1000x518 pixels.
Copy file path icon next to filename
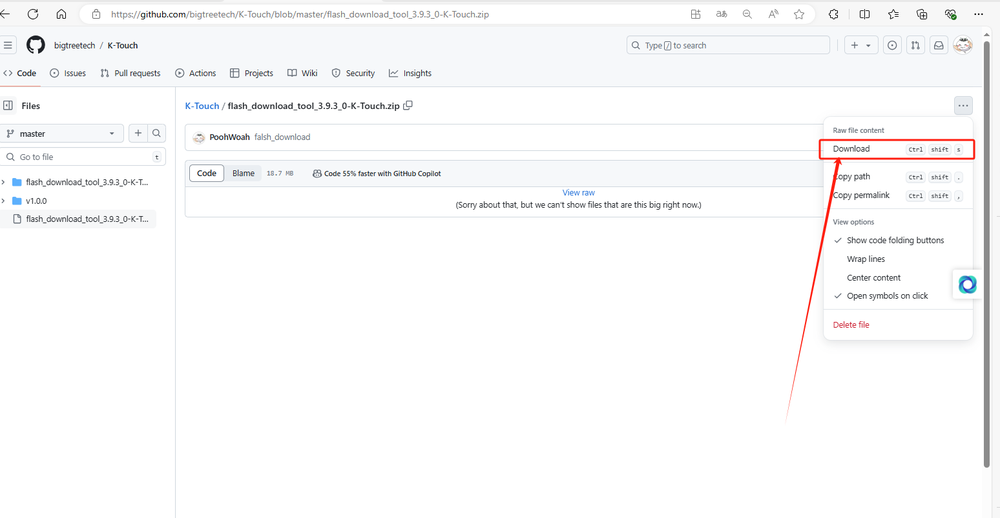tap(408, 105)
